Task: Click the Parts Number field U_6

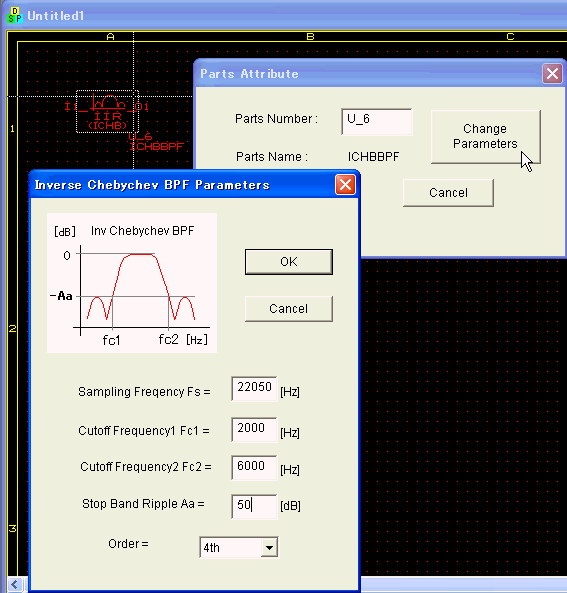Action: pos(377,121)
